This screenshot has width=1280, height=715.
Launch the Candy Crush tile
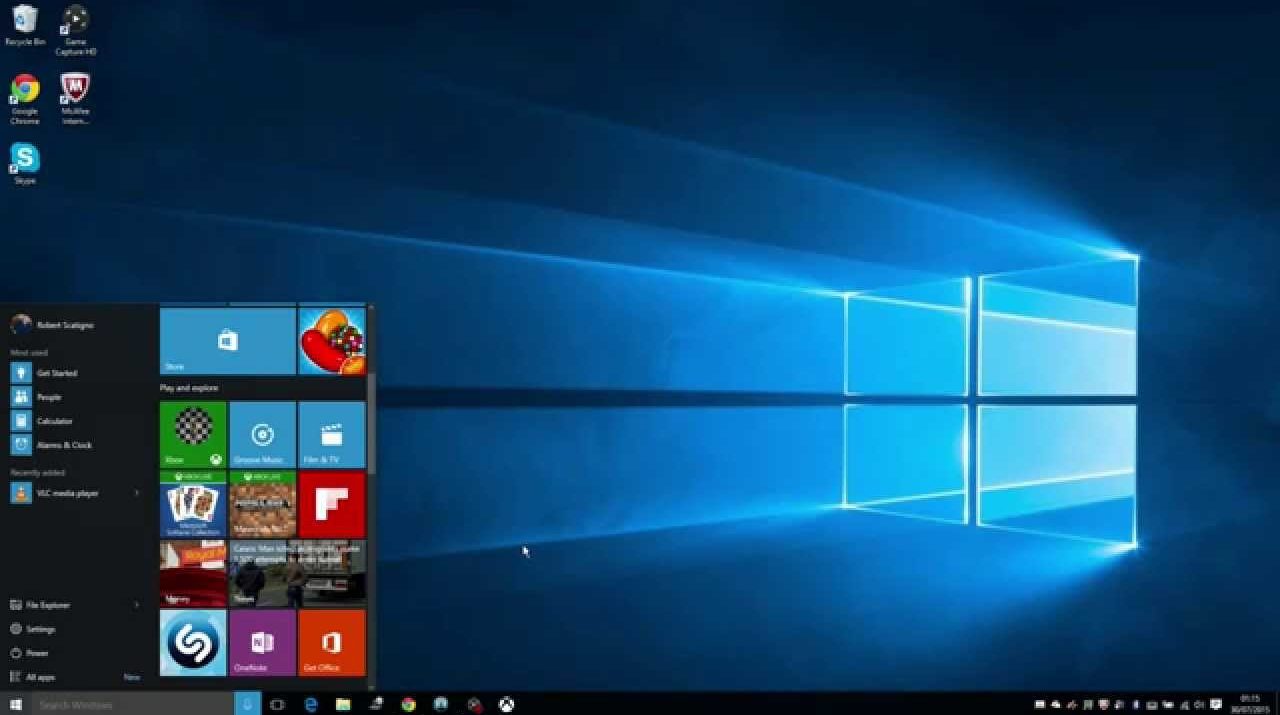tap(332, 341)
